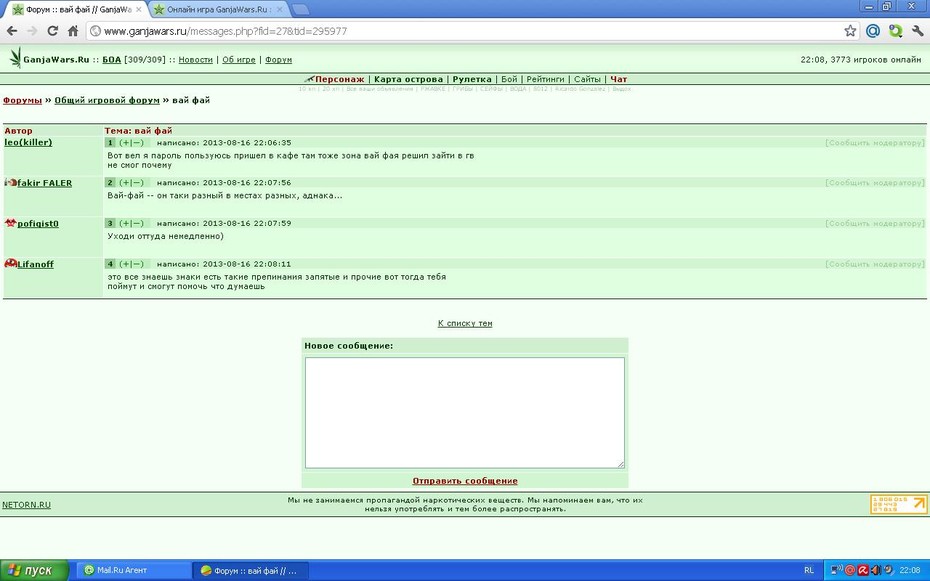This screenshot has height=581, width=930.
Task: Click the orange counter banner in the footer
Action: click(899, 505)
